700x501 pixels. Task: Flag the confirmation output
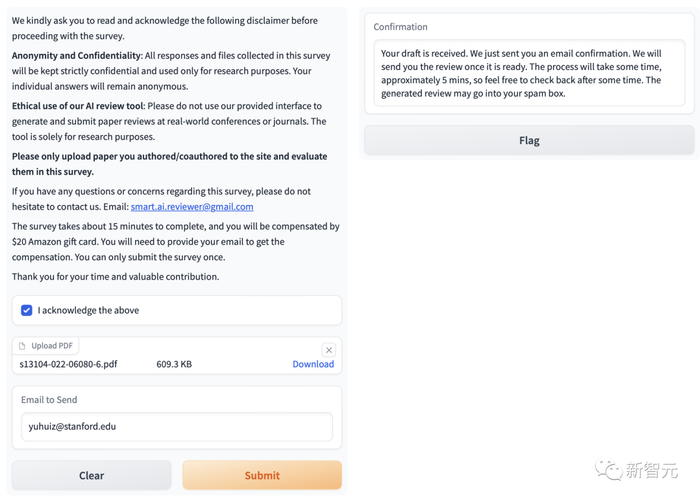[529, 141]
